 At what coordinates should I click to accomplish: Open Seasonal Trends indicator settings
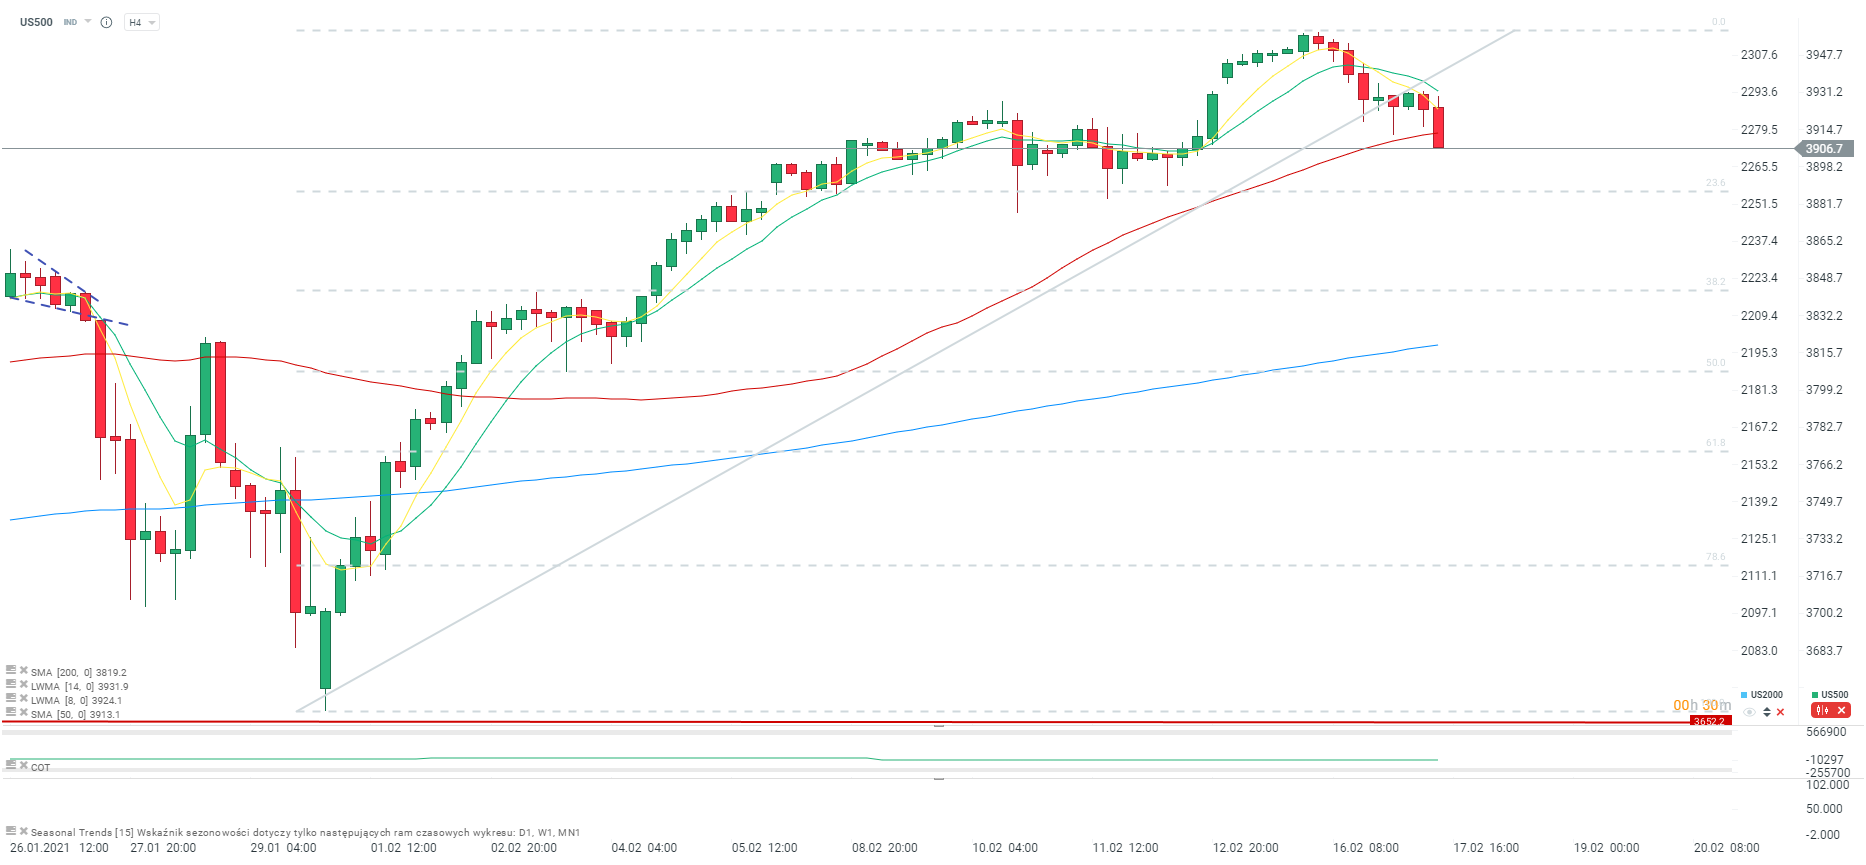coord(10,830)
